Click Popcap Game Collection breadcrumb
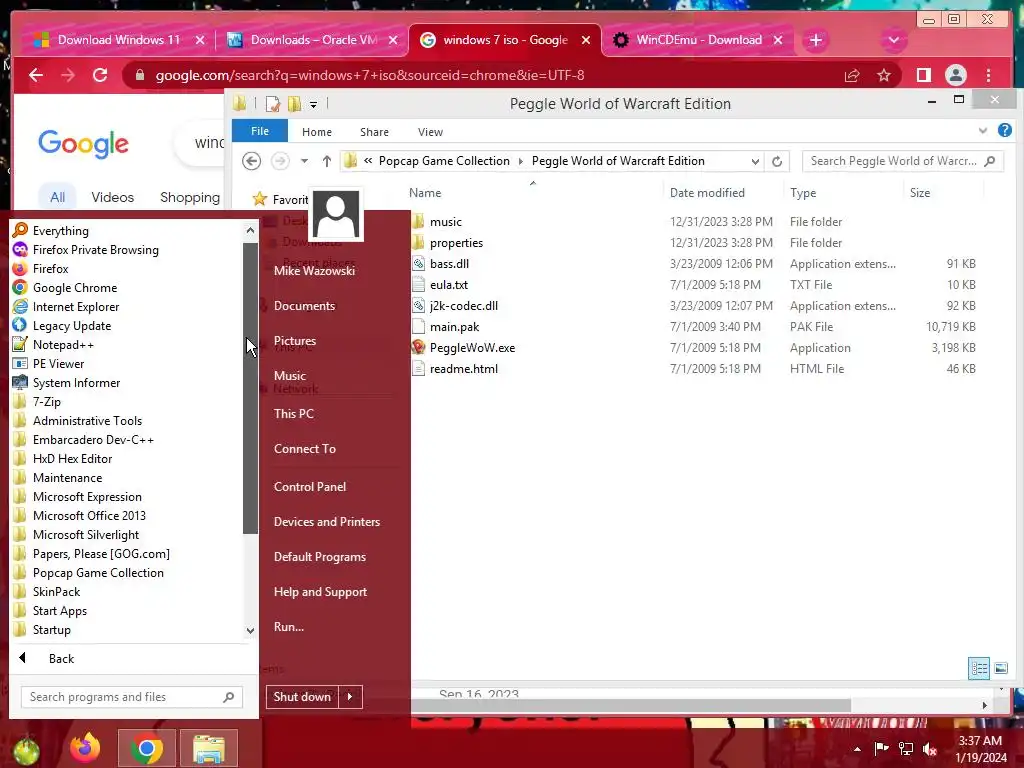 444,161
